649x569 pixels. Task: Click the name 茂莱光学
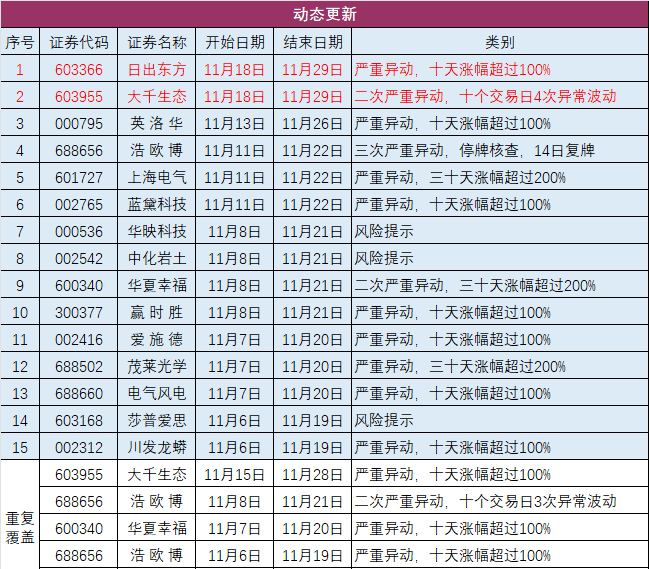tap(156, 367)
